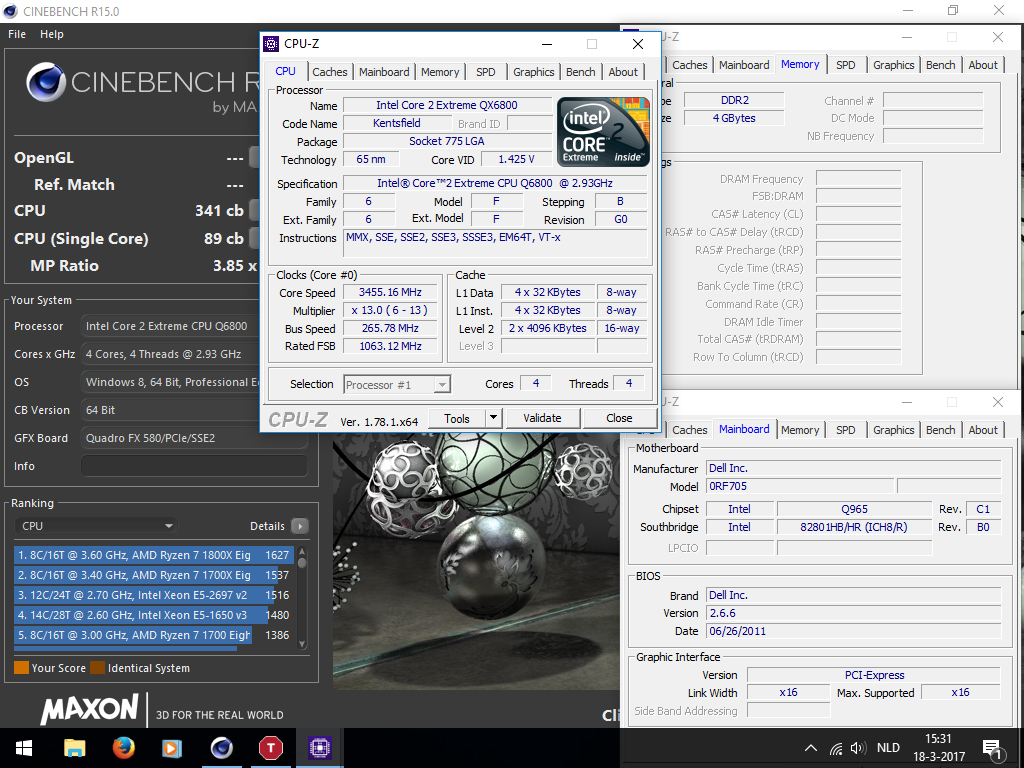Click the Intel Core 2 Extreme logo

click(603, 131)
